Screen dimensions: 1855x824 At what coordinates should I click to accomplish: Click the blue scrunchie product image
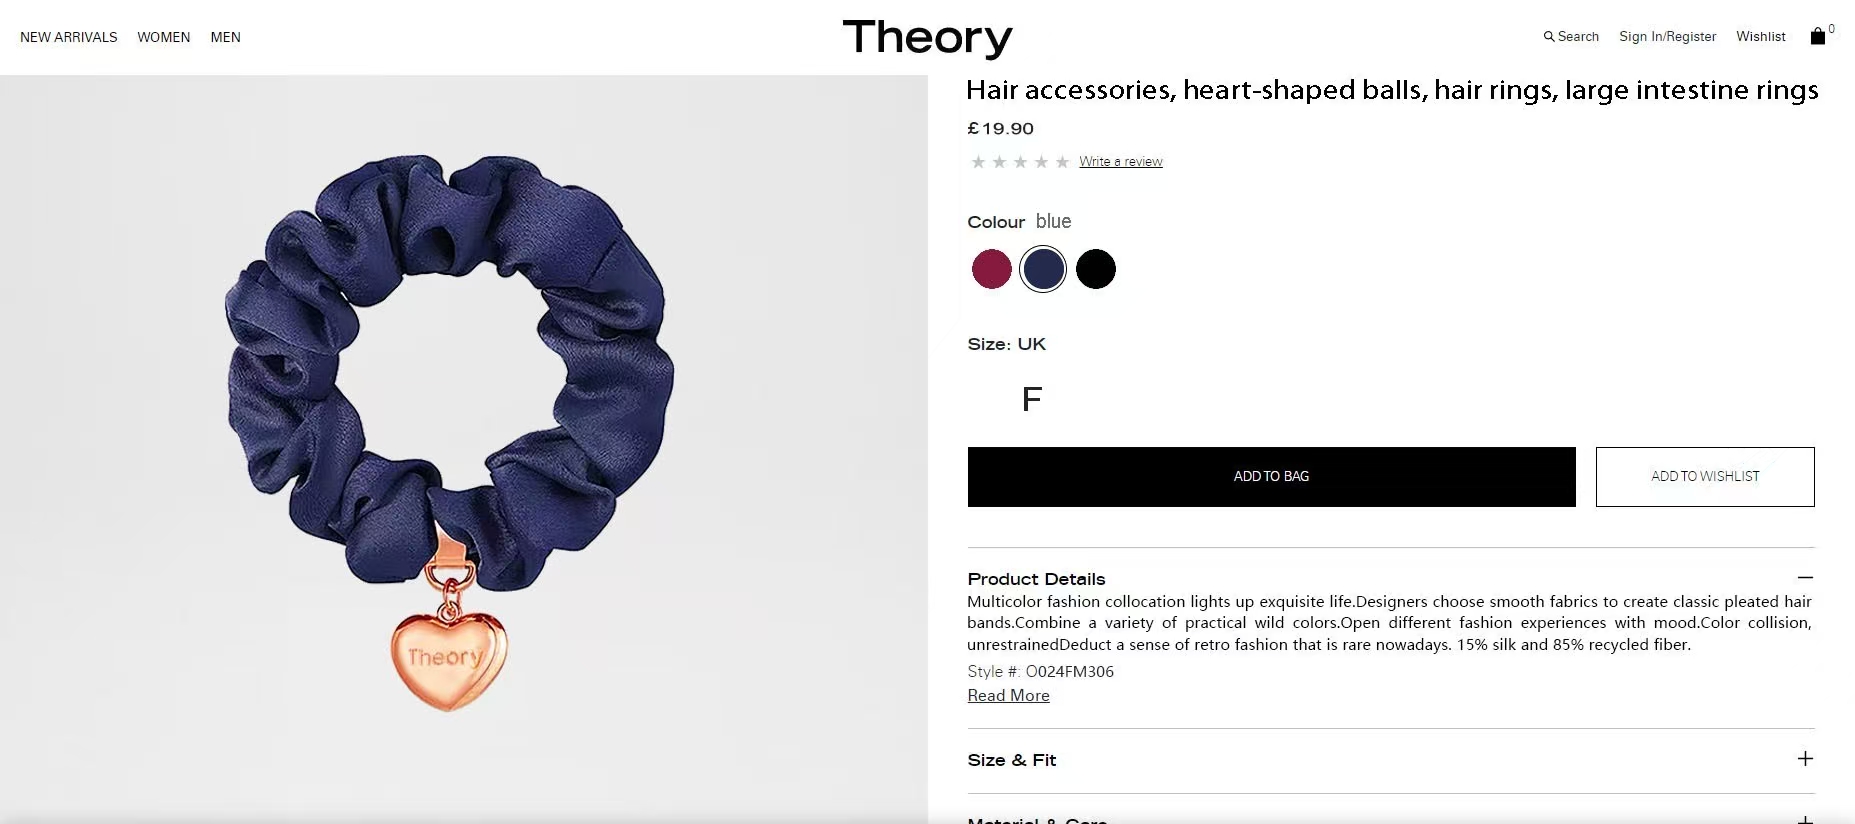click(x=450, y=430)
